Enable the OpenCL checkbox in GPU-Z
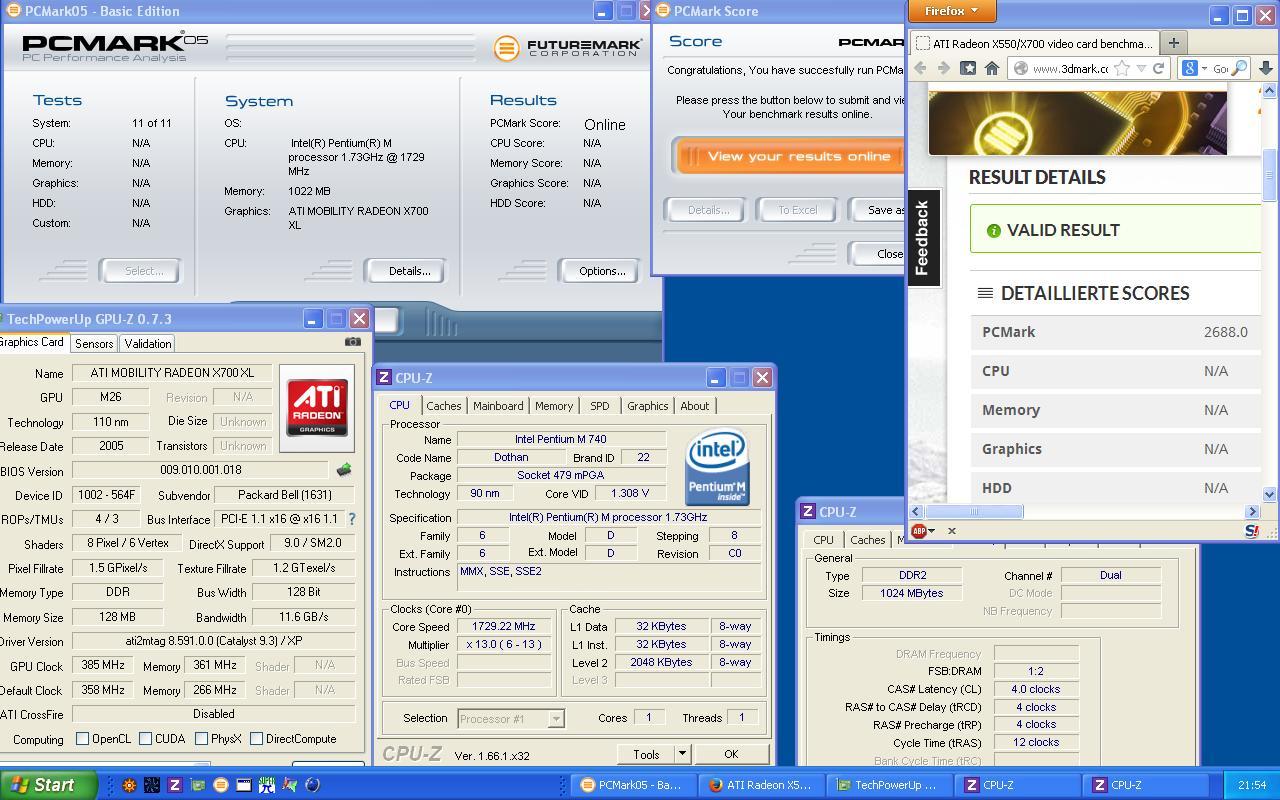Viewport: 1280px width, 800px height. click(83, 739)
